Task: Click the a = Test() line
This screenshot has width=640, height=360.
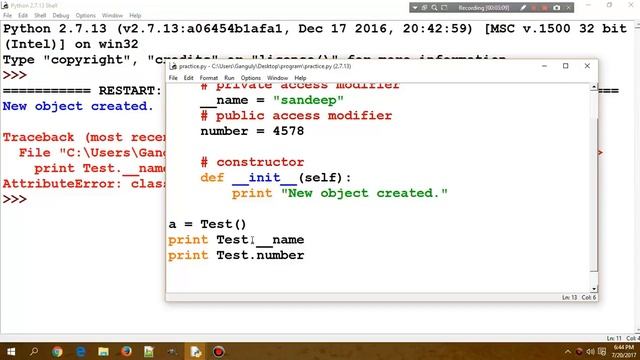Action: (x=207, y=224)
